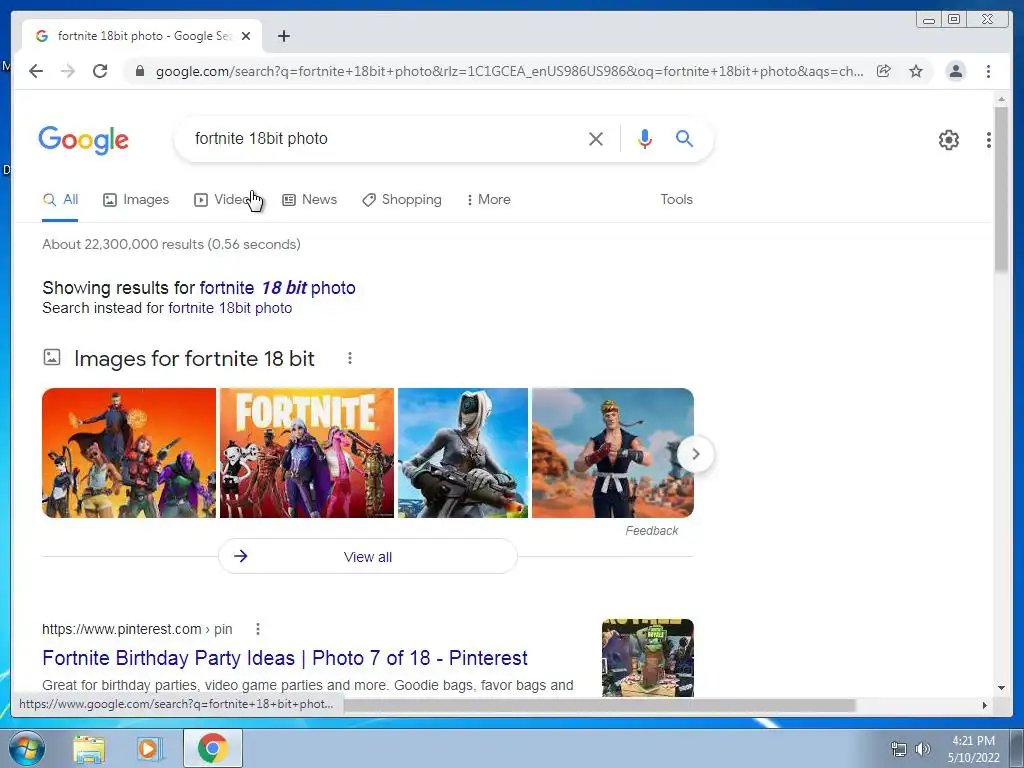Bookmark this page with the star icon
This screenshot has height=768, width=1024.
tap(916, 71)
